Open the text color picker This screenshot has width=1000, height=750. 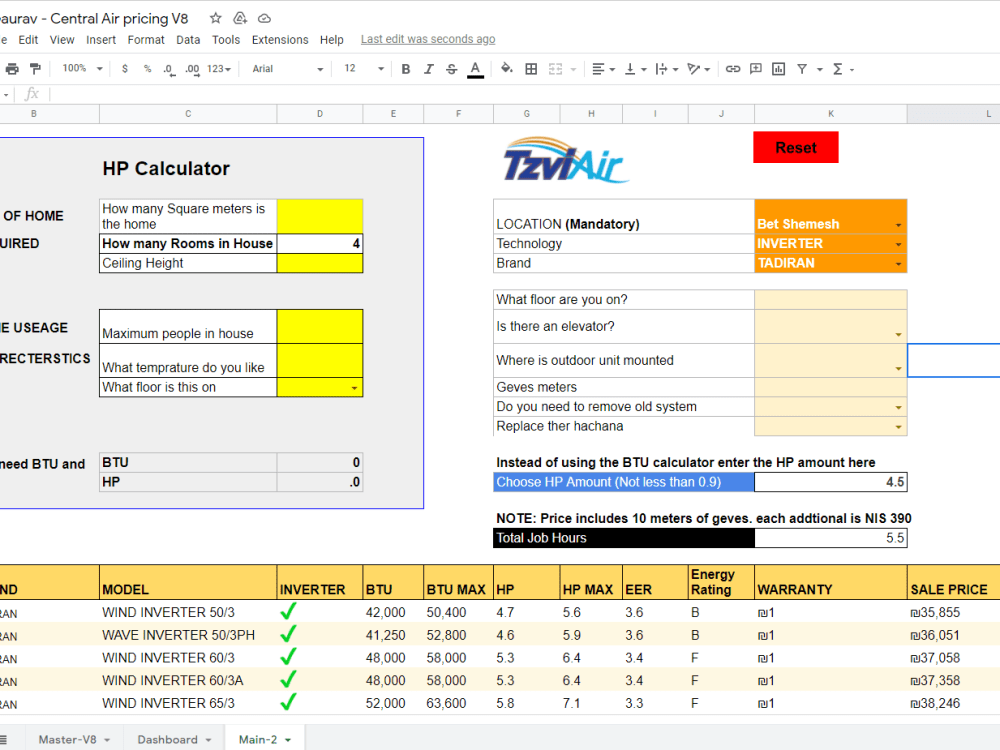point(474,68)
